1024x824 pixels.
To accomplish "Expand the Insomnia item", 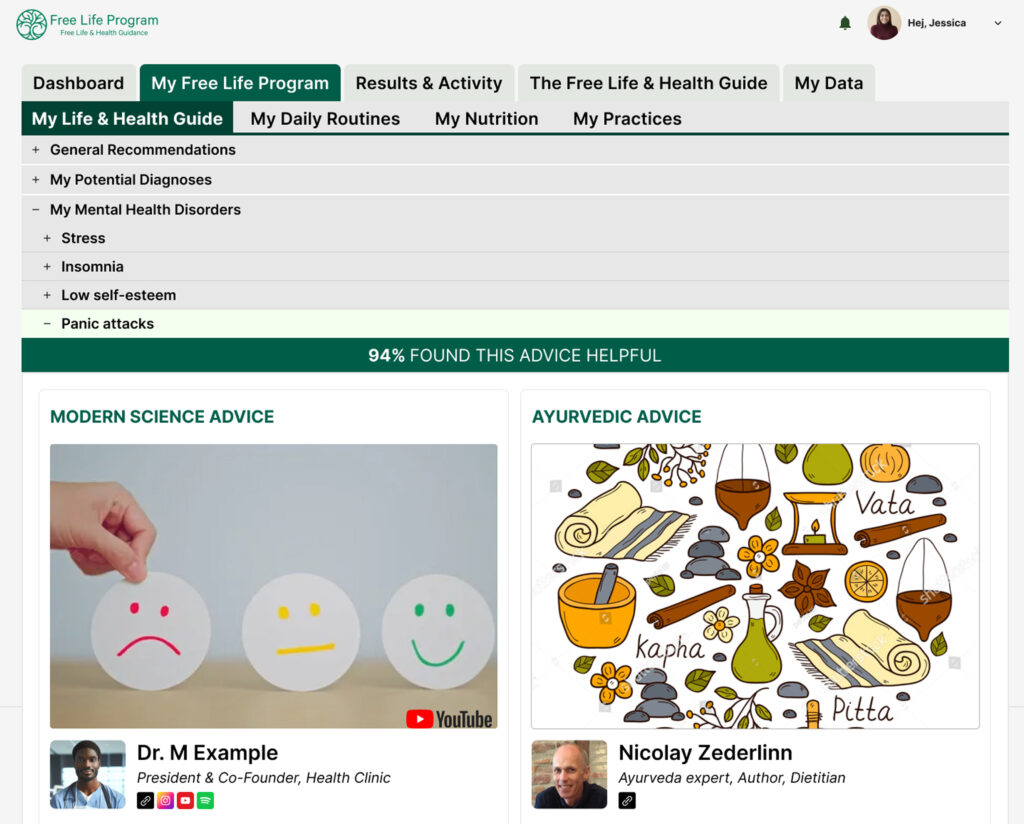I will pyautogui.click(x=515, y=266).
